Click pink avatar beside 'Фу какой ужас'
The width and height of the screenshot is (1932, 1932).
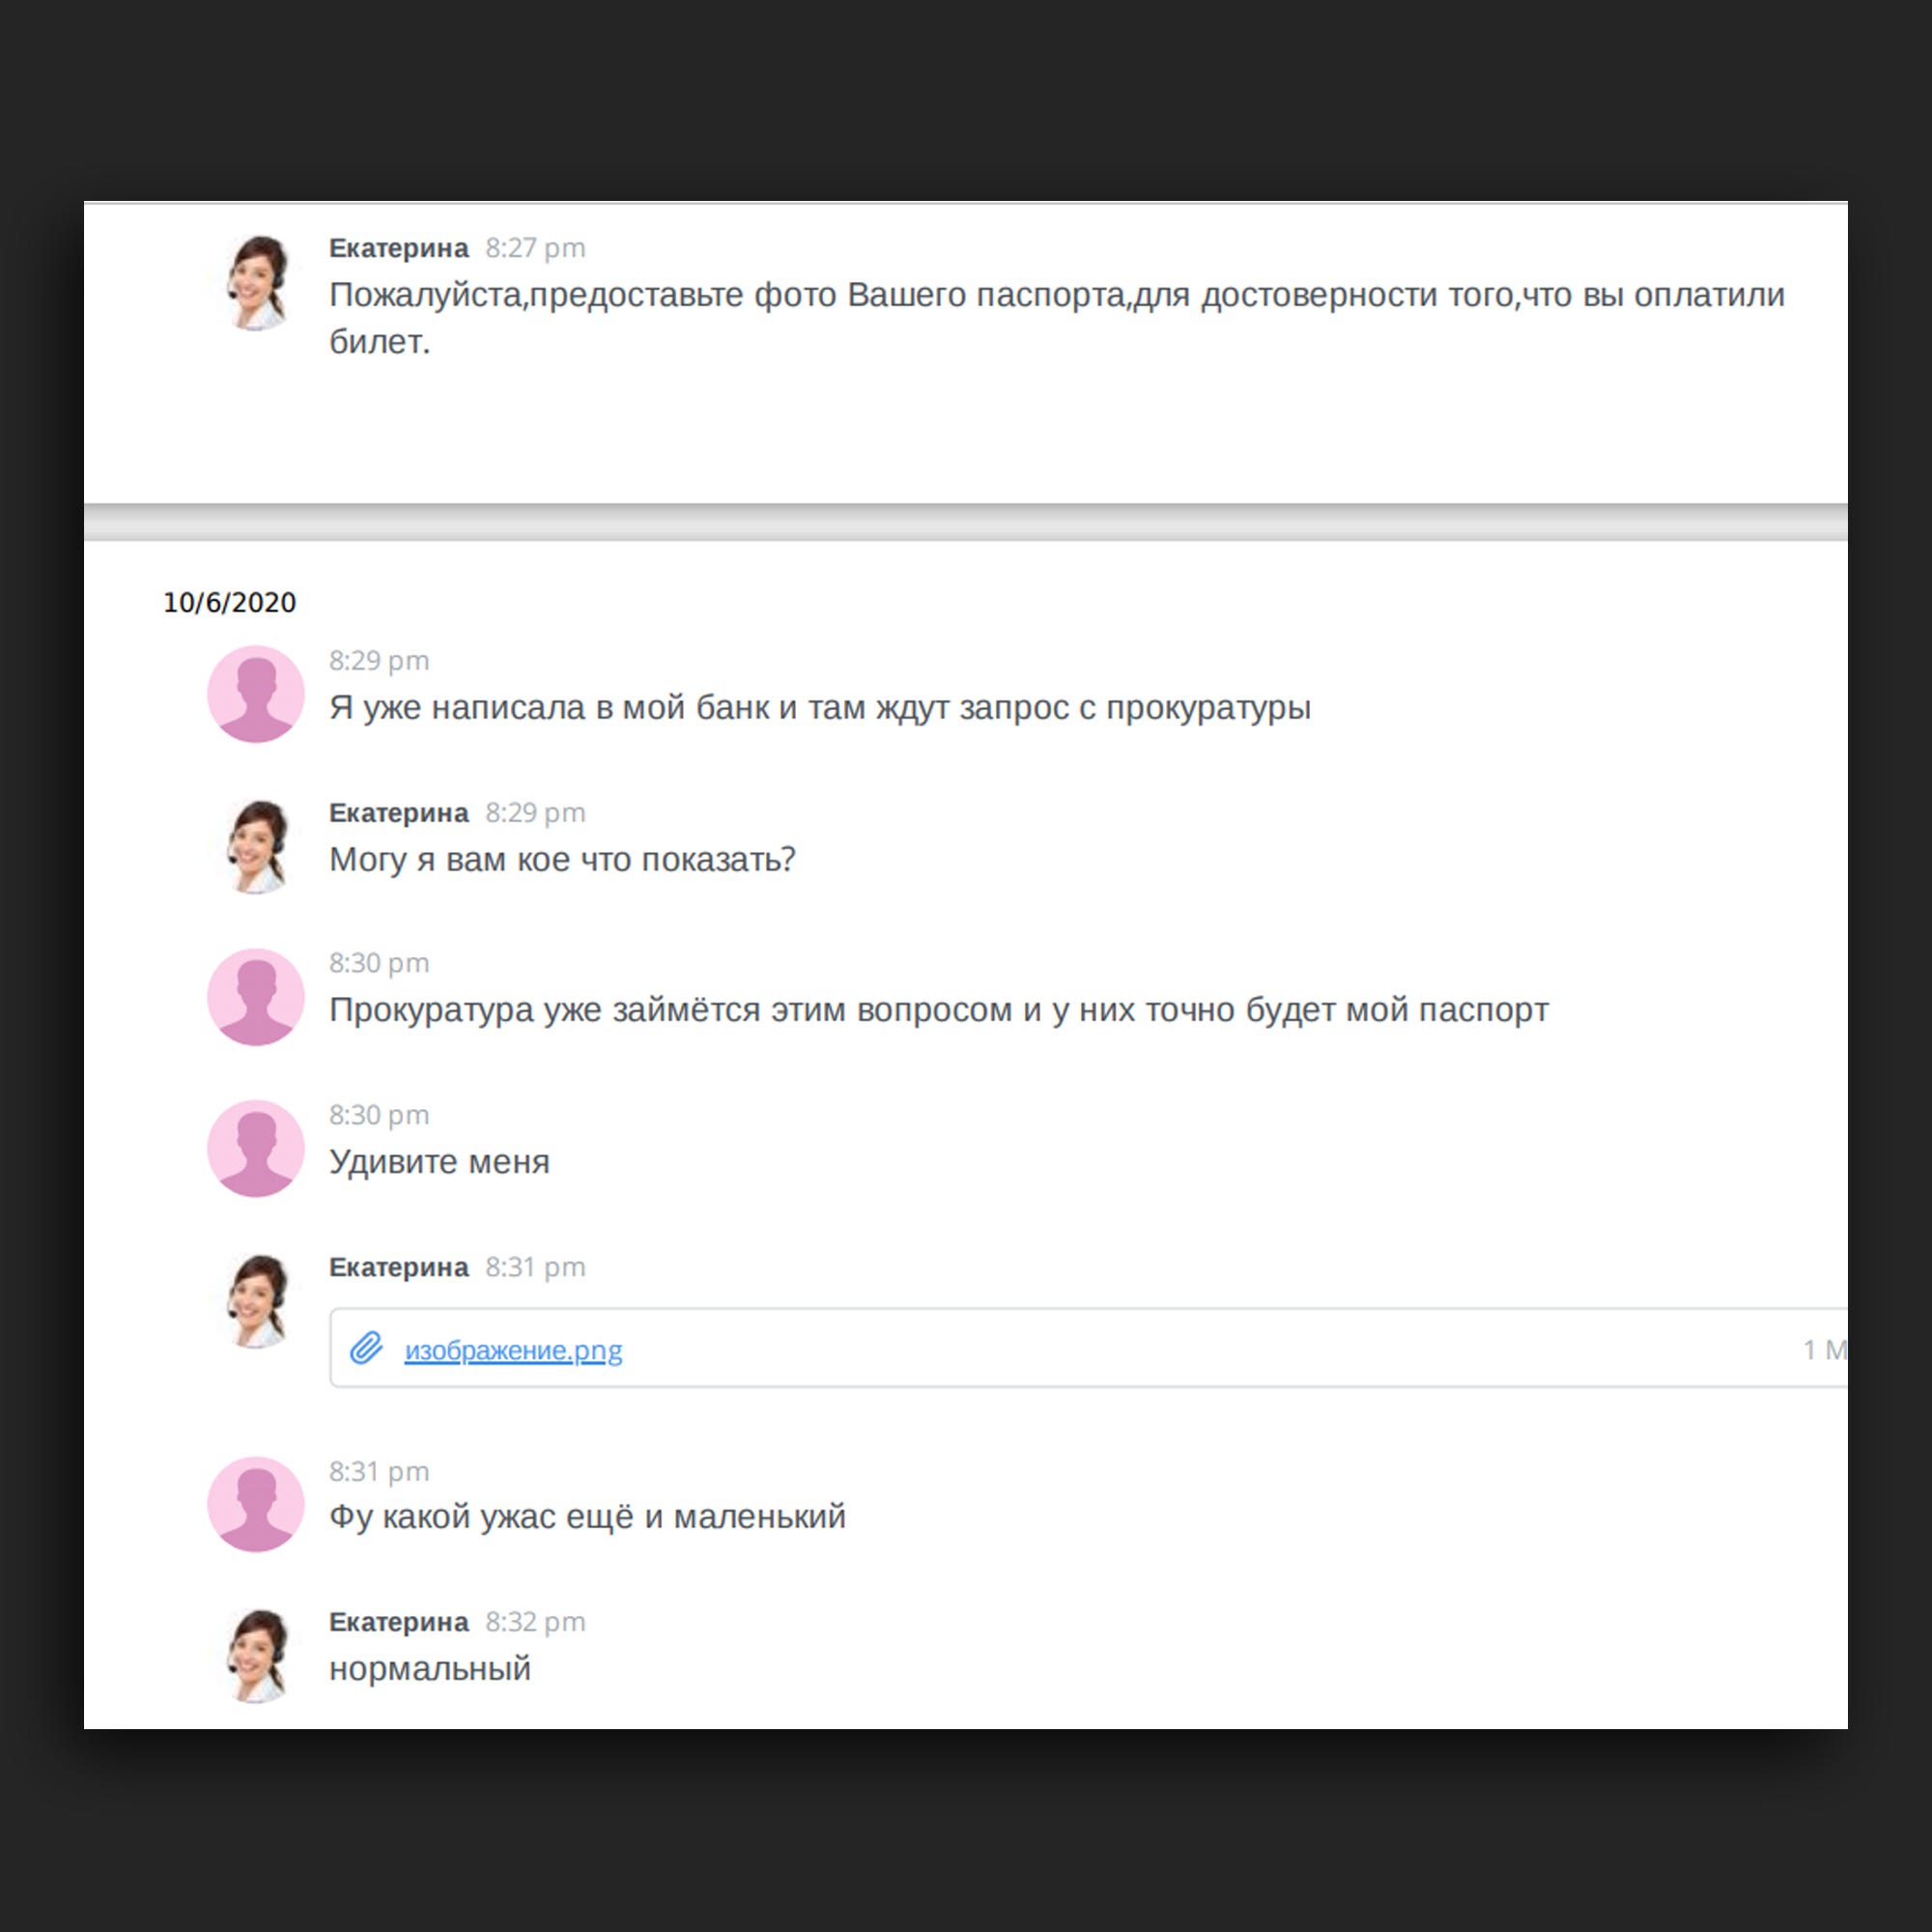point(256,1504)
